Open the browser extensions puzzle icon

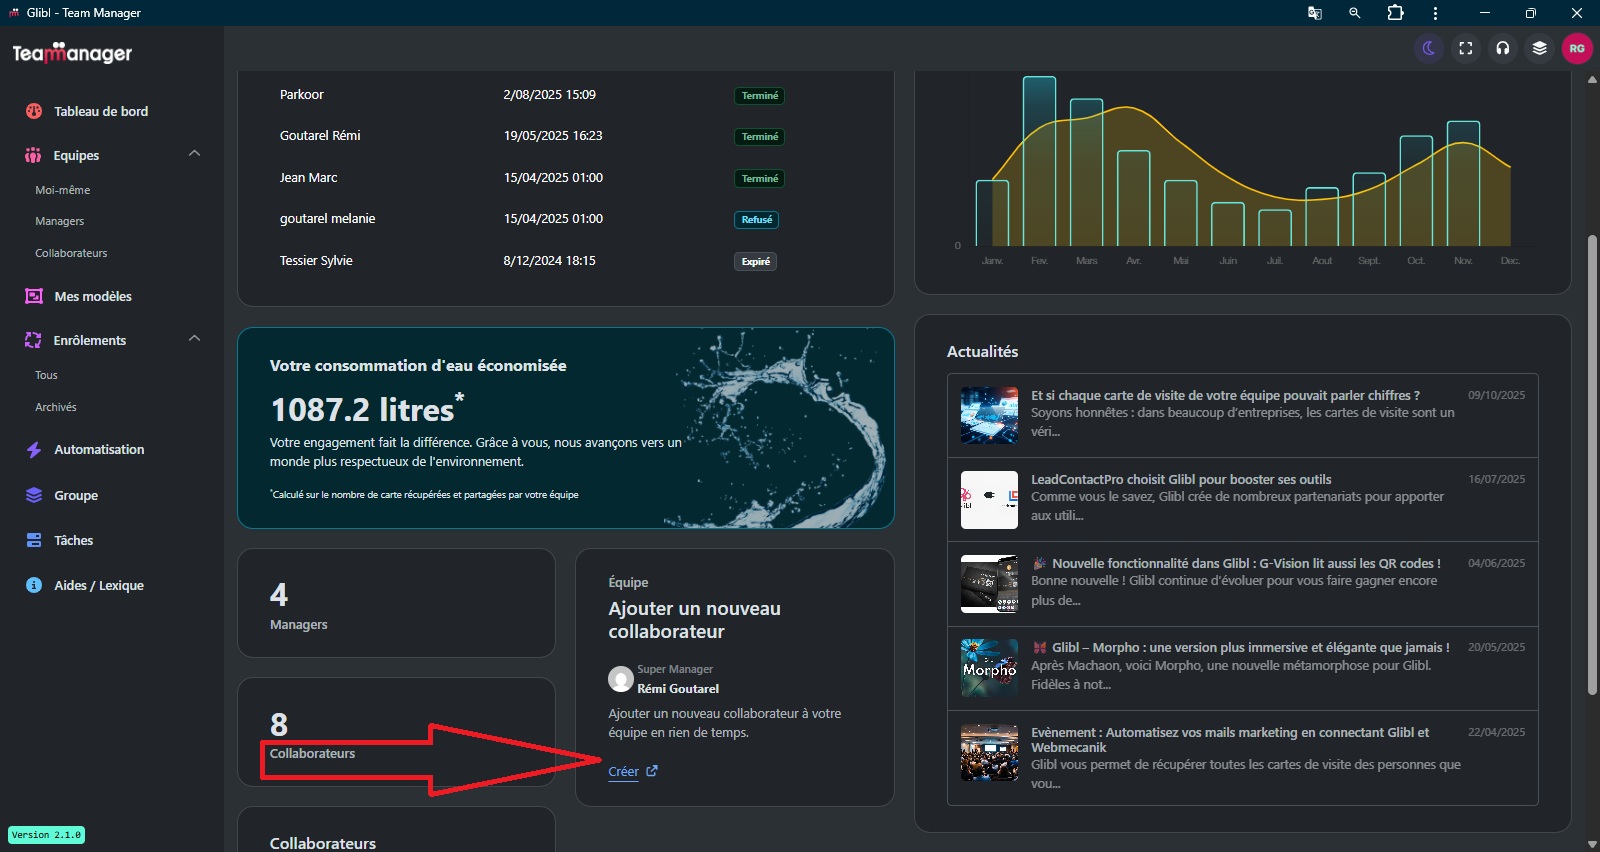pyautogui.click(x=1395, y=13)
